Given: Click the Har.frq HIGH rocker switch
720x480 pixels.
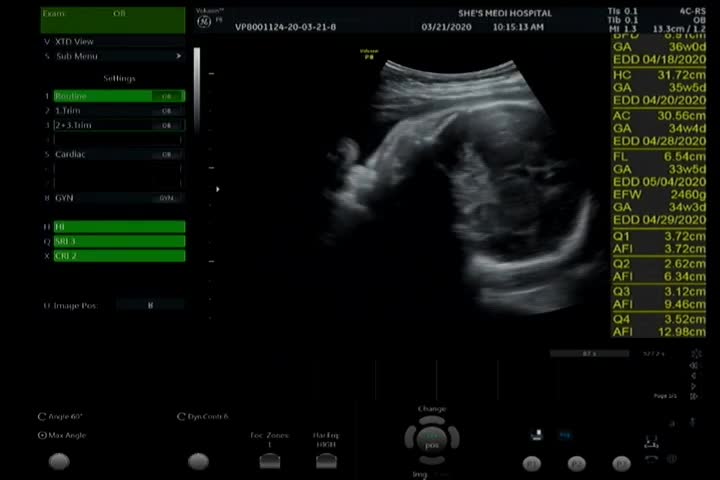Looking at the screenshot, I should [x=324, y=460].
